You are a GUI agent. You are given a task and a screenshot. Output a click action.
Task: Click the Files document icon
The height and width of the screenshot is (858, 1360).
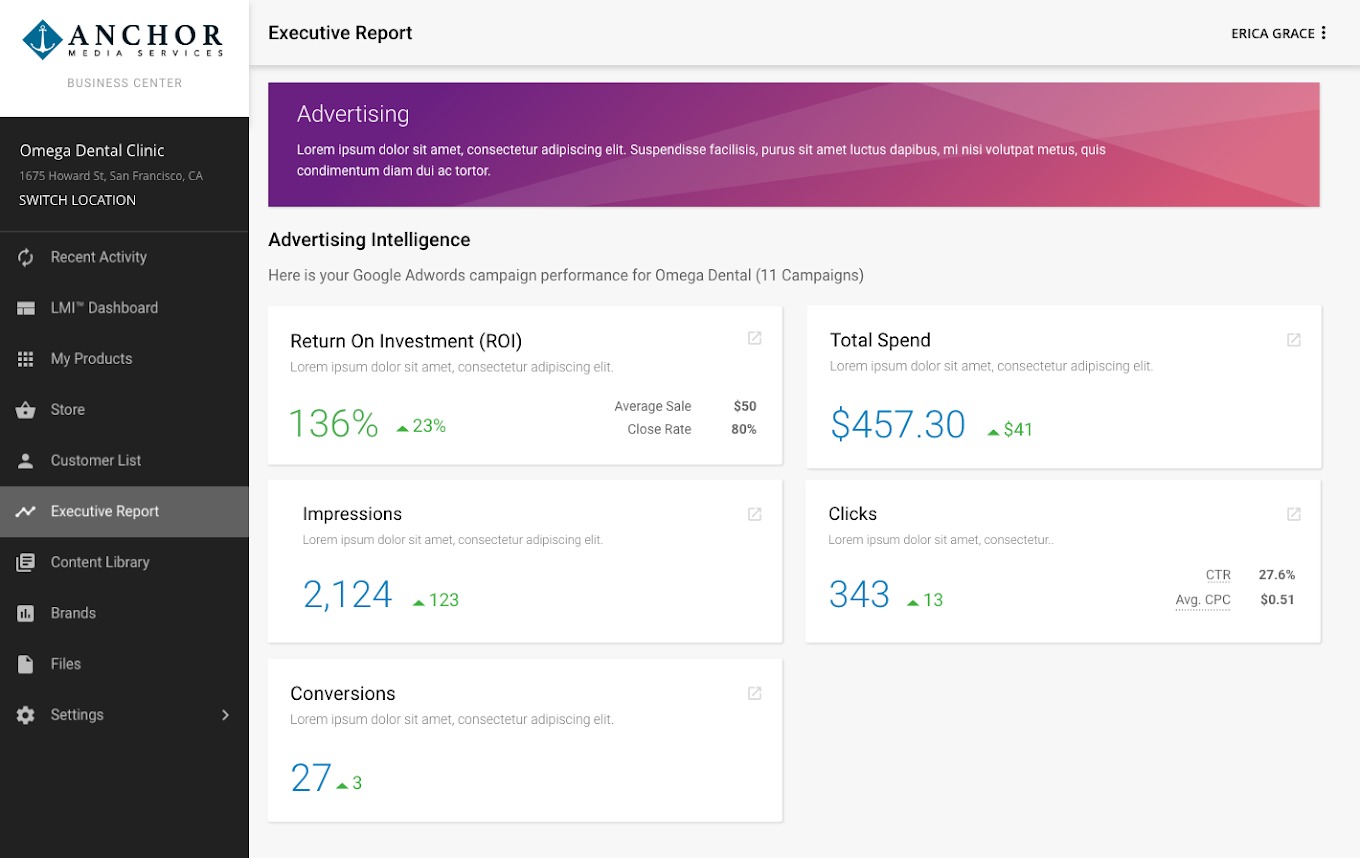coord(26,664)
